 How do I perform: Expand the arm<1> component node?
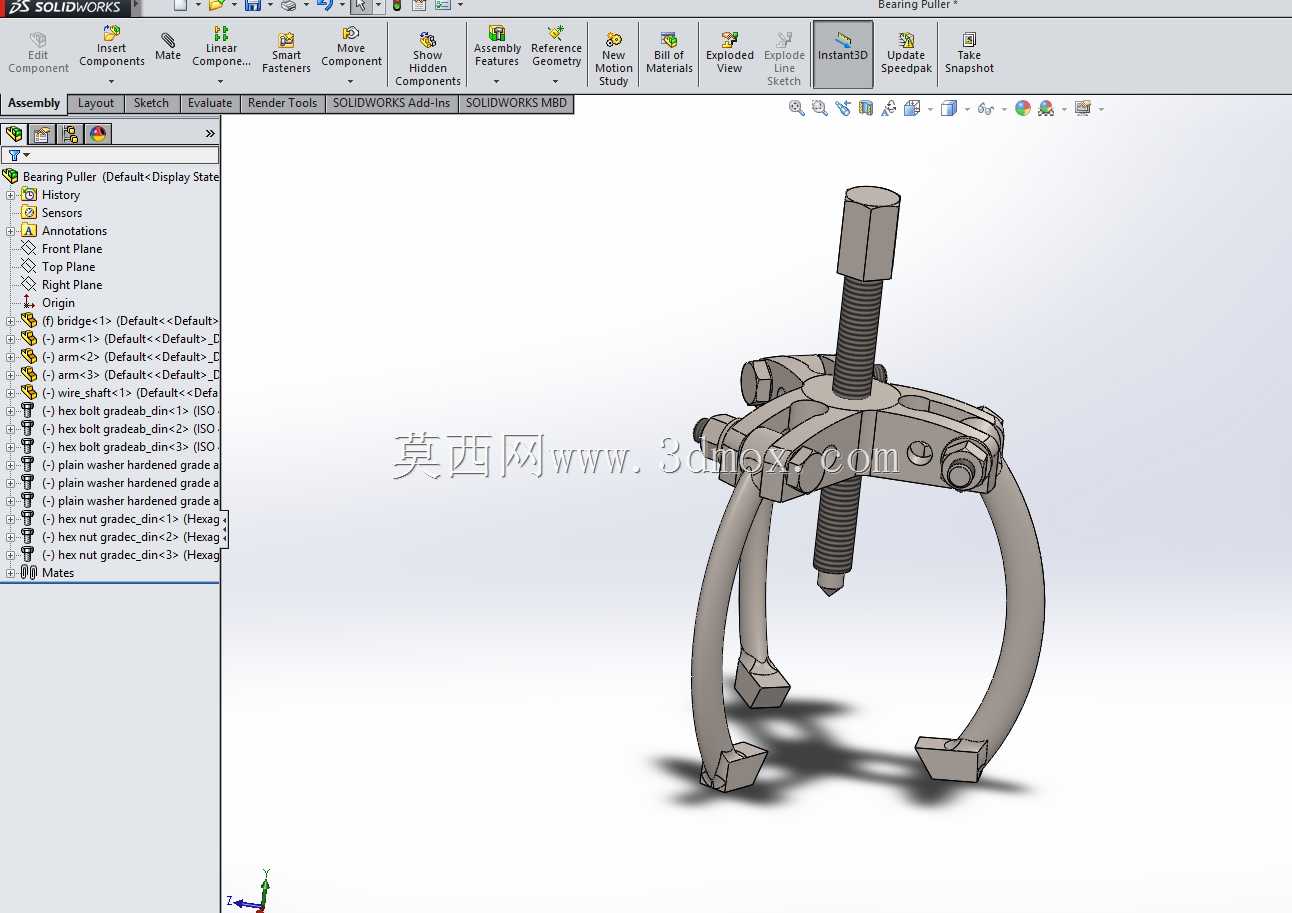click(11, 339)
